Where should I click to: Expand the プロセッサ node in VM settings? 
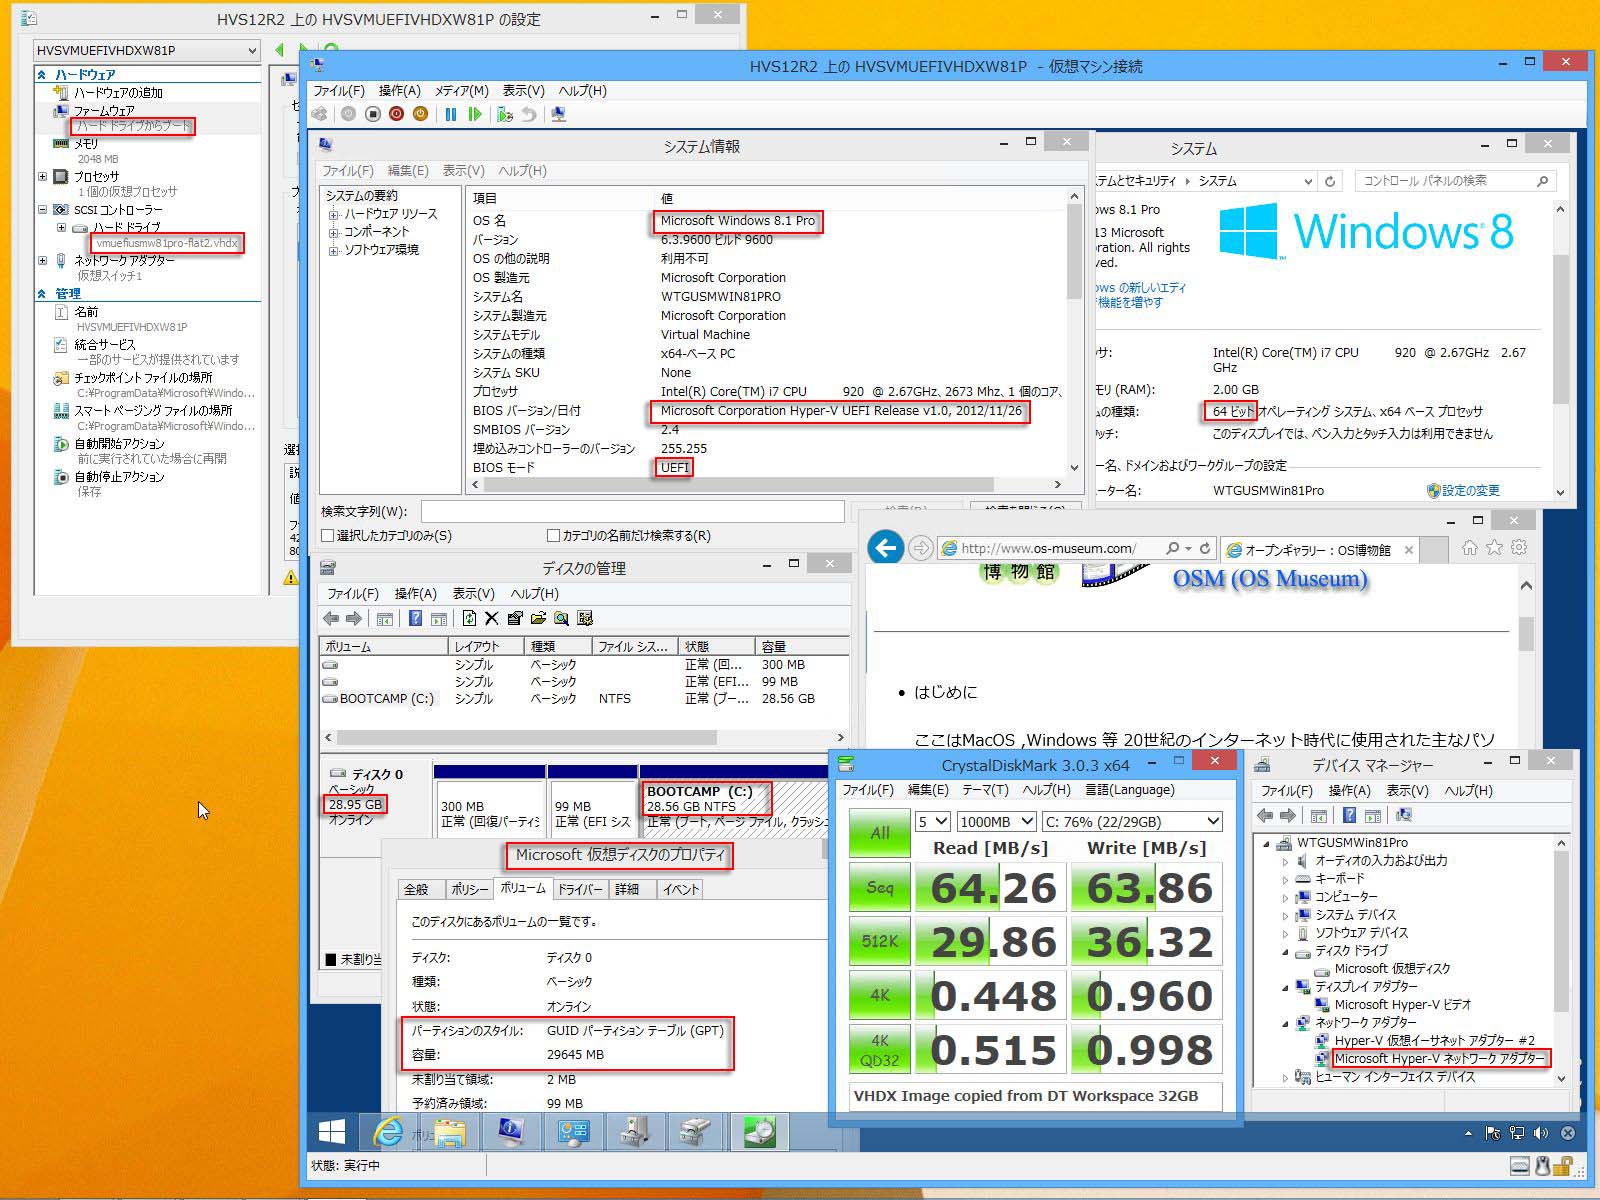[x=42, y=177]
